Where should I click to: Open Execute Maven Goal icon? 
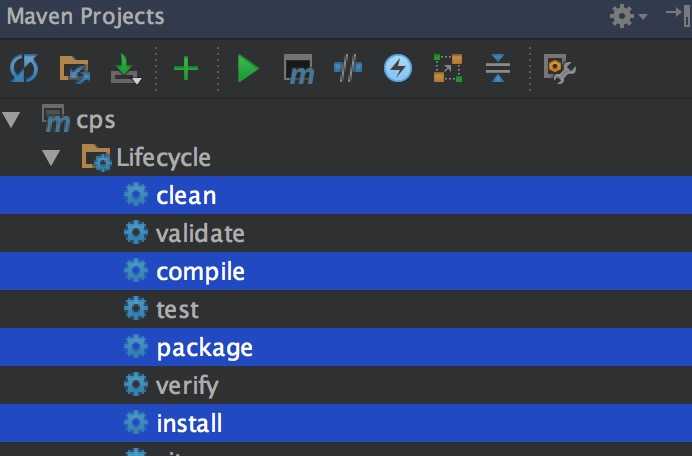pos(299,69)
